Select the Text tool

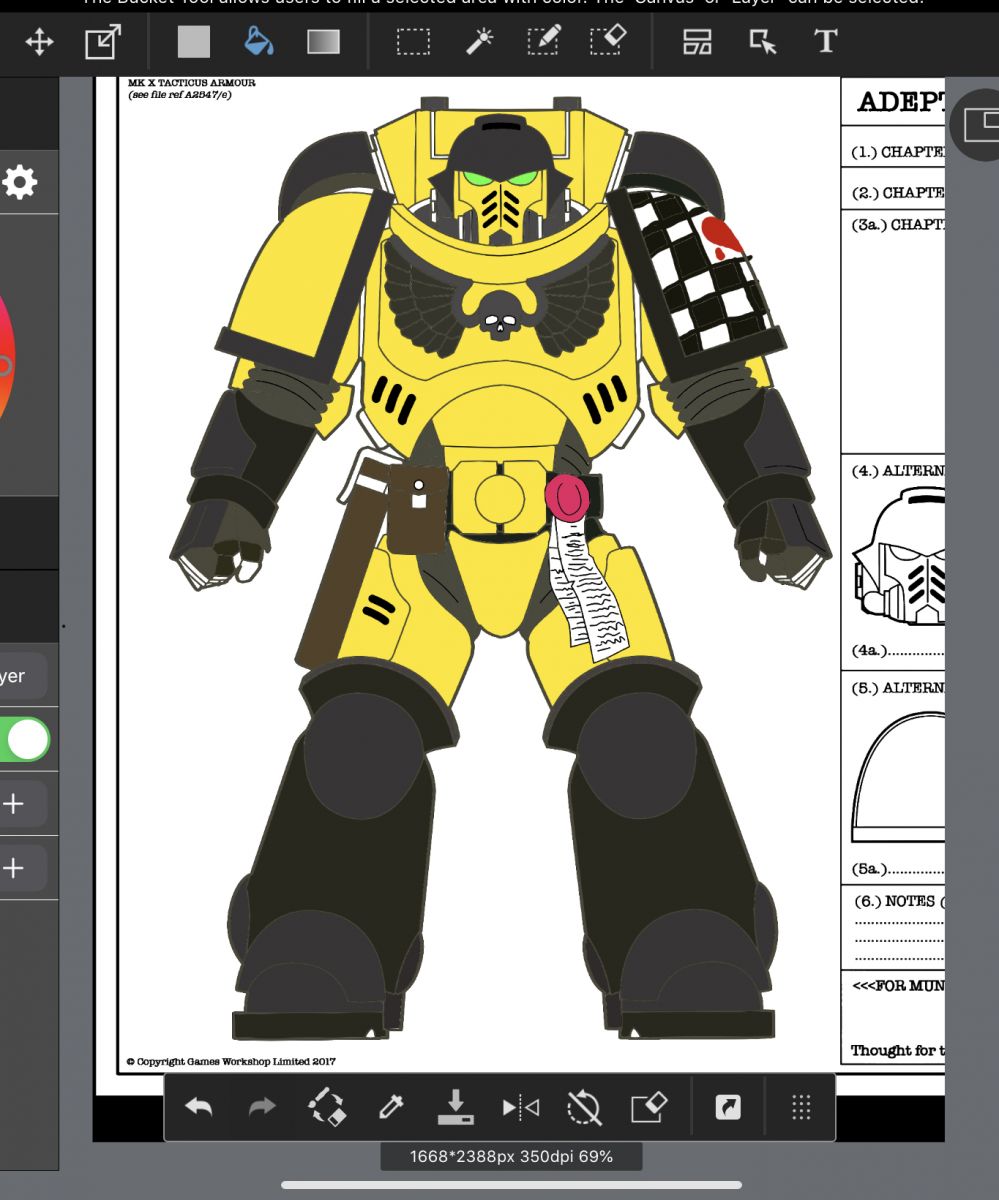(x=825, y=42)
